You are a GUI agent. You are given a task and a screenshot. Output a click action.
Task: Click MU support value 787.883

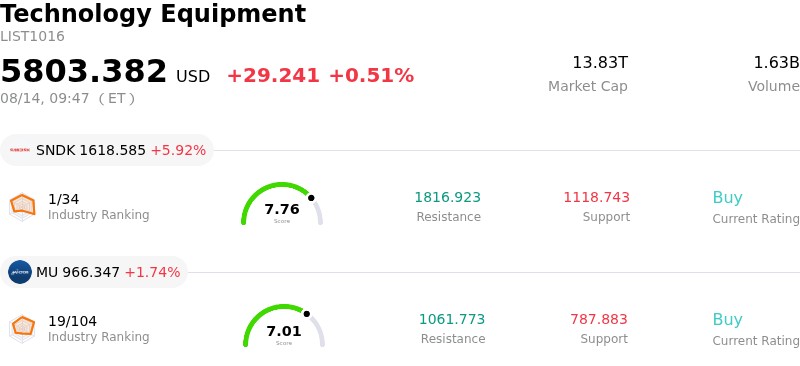(599, 319)
